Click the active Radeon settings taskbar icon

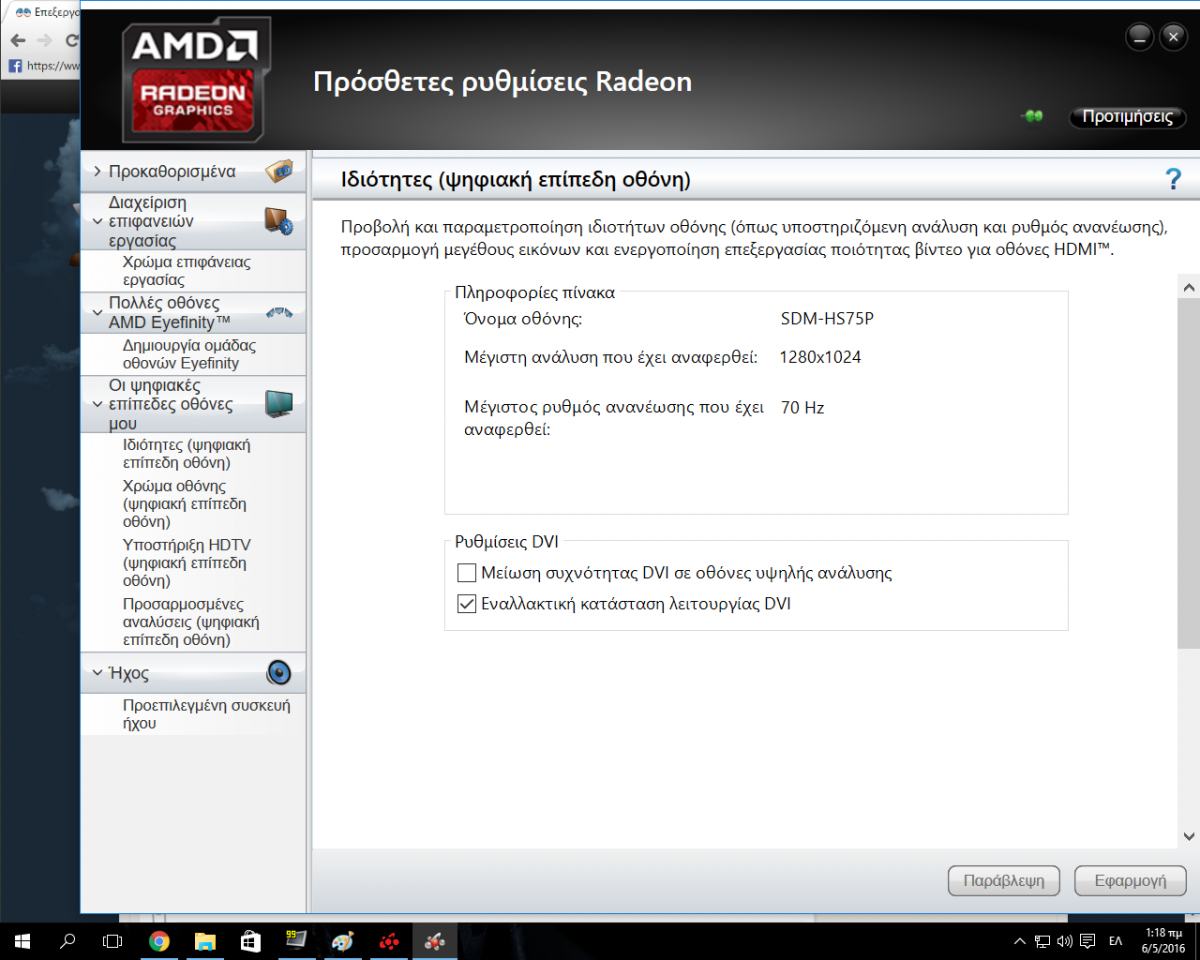435,941
